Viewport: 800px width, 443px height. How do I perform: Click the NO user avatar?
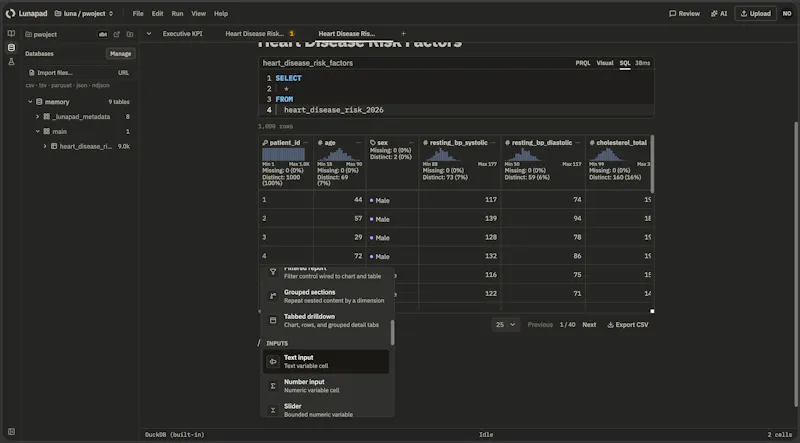[x=787, y=14]
